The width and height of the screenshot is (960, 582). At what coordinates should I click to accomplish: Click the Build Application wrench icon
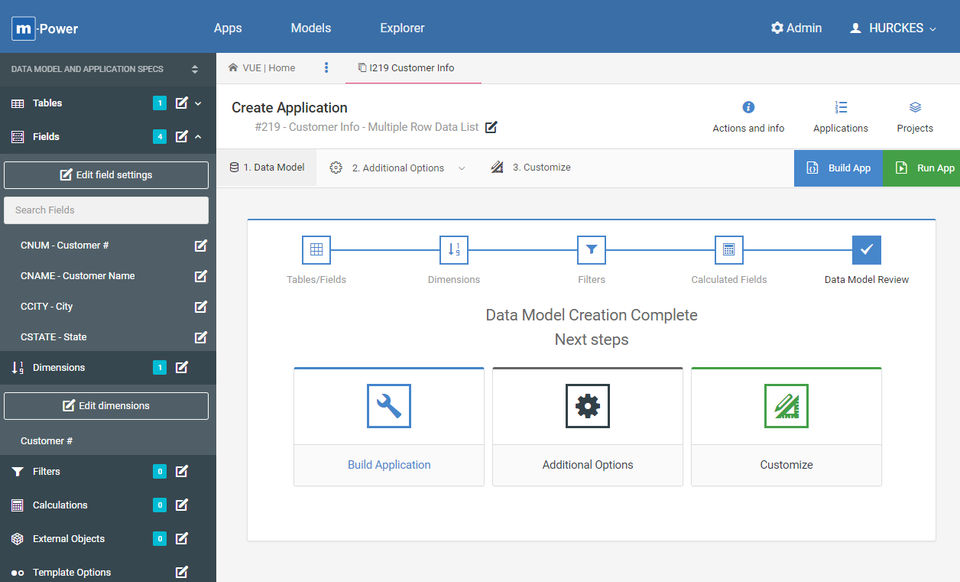point(389,406)
